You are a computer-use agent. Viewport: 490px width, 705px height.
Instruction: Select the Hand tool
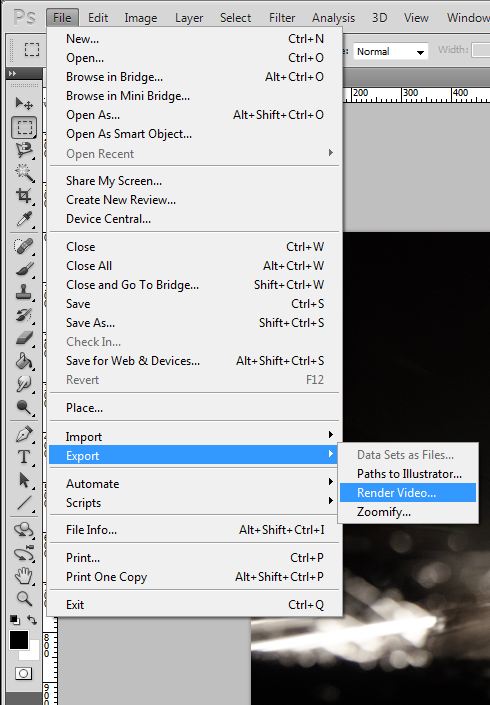(x=24, y=576)
